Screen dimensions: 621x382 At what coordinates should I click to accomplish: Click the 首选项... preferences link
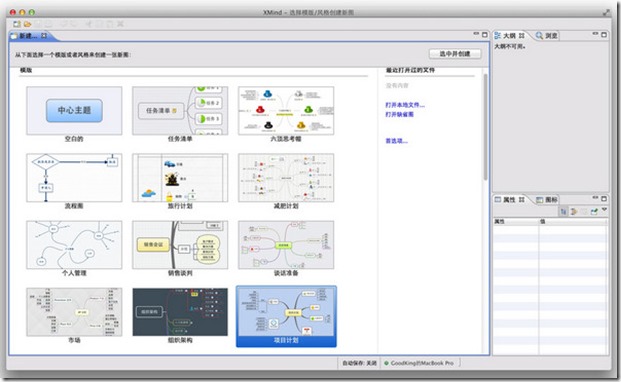click(x=396, y=141)
